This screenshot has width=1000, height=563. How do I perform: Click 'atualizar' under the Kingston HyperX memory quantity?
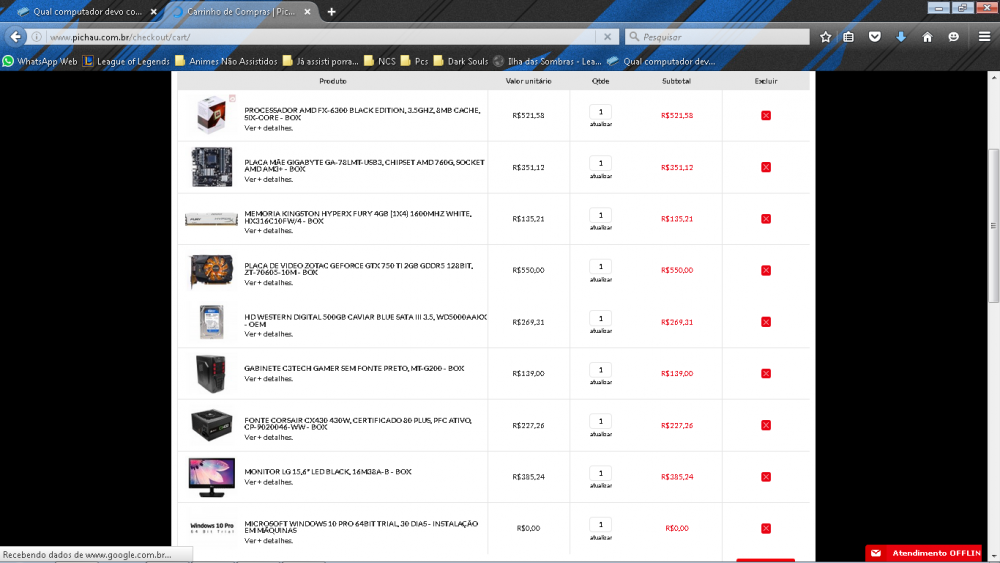pyautogui.click(x=600, y=227)
